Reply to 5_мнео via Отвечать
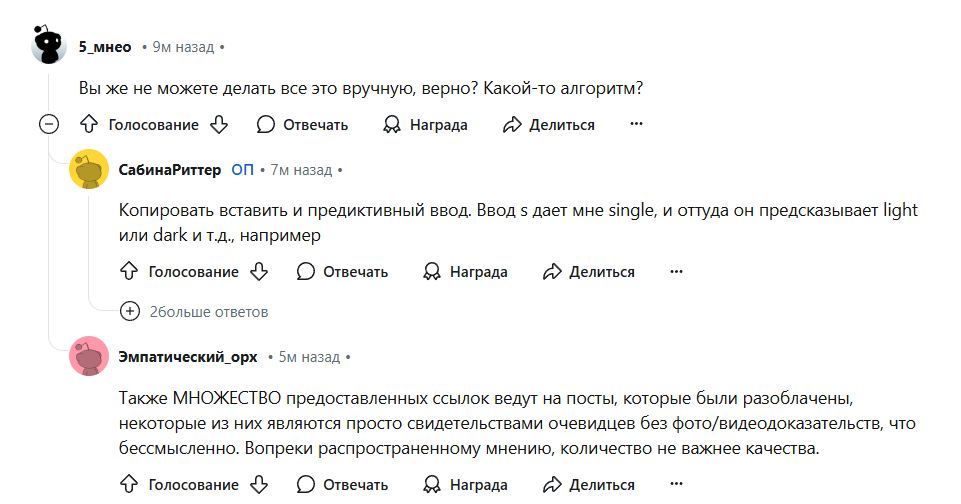The image size is (961, 504). (302, 124)
